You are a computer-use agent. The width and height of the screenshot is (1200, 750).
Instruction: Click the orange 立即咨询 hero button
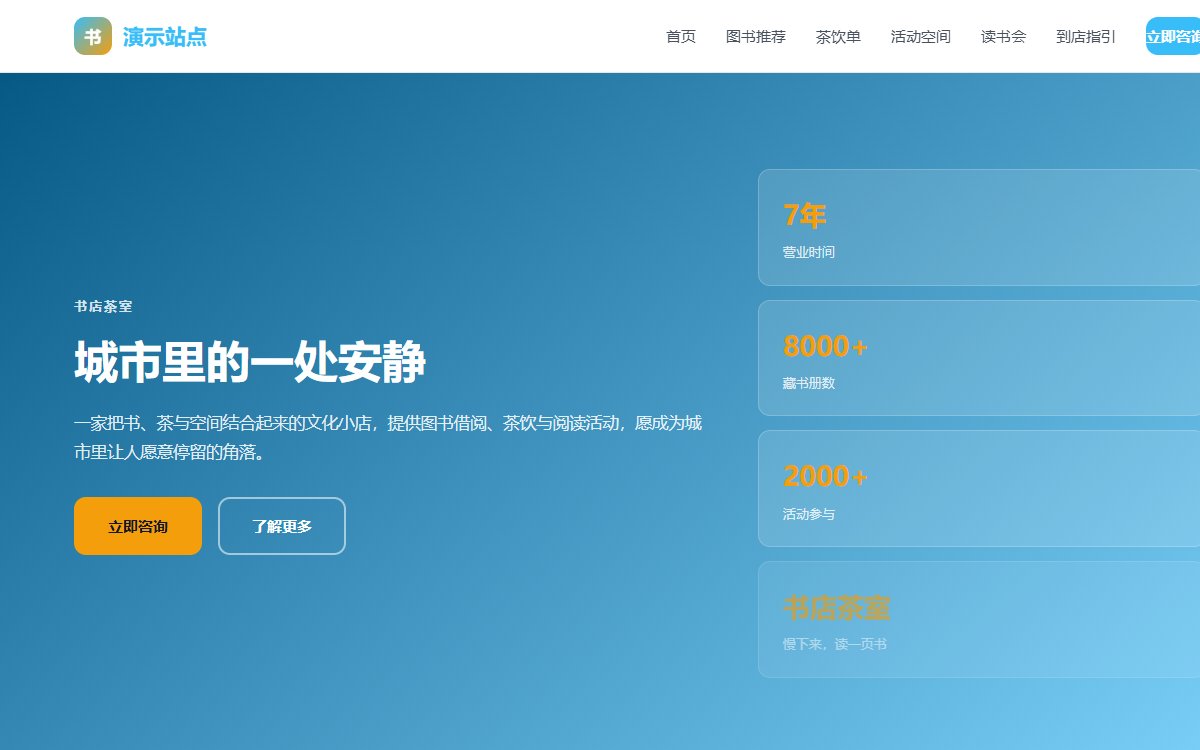(138, 526)
